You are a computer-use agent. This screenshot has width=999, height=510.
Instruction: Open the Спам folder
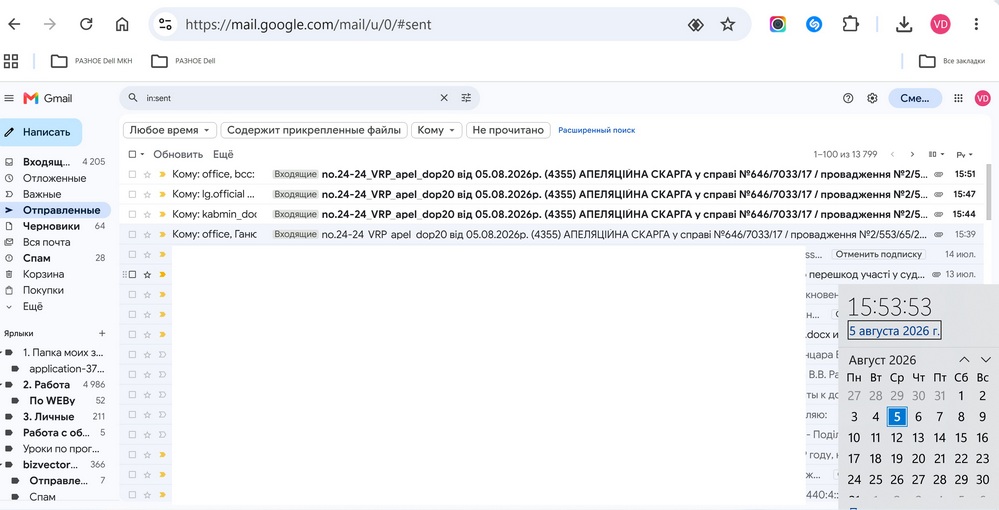pos(36,258)
